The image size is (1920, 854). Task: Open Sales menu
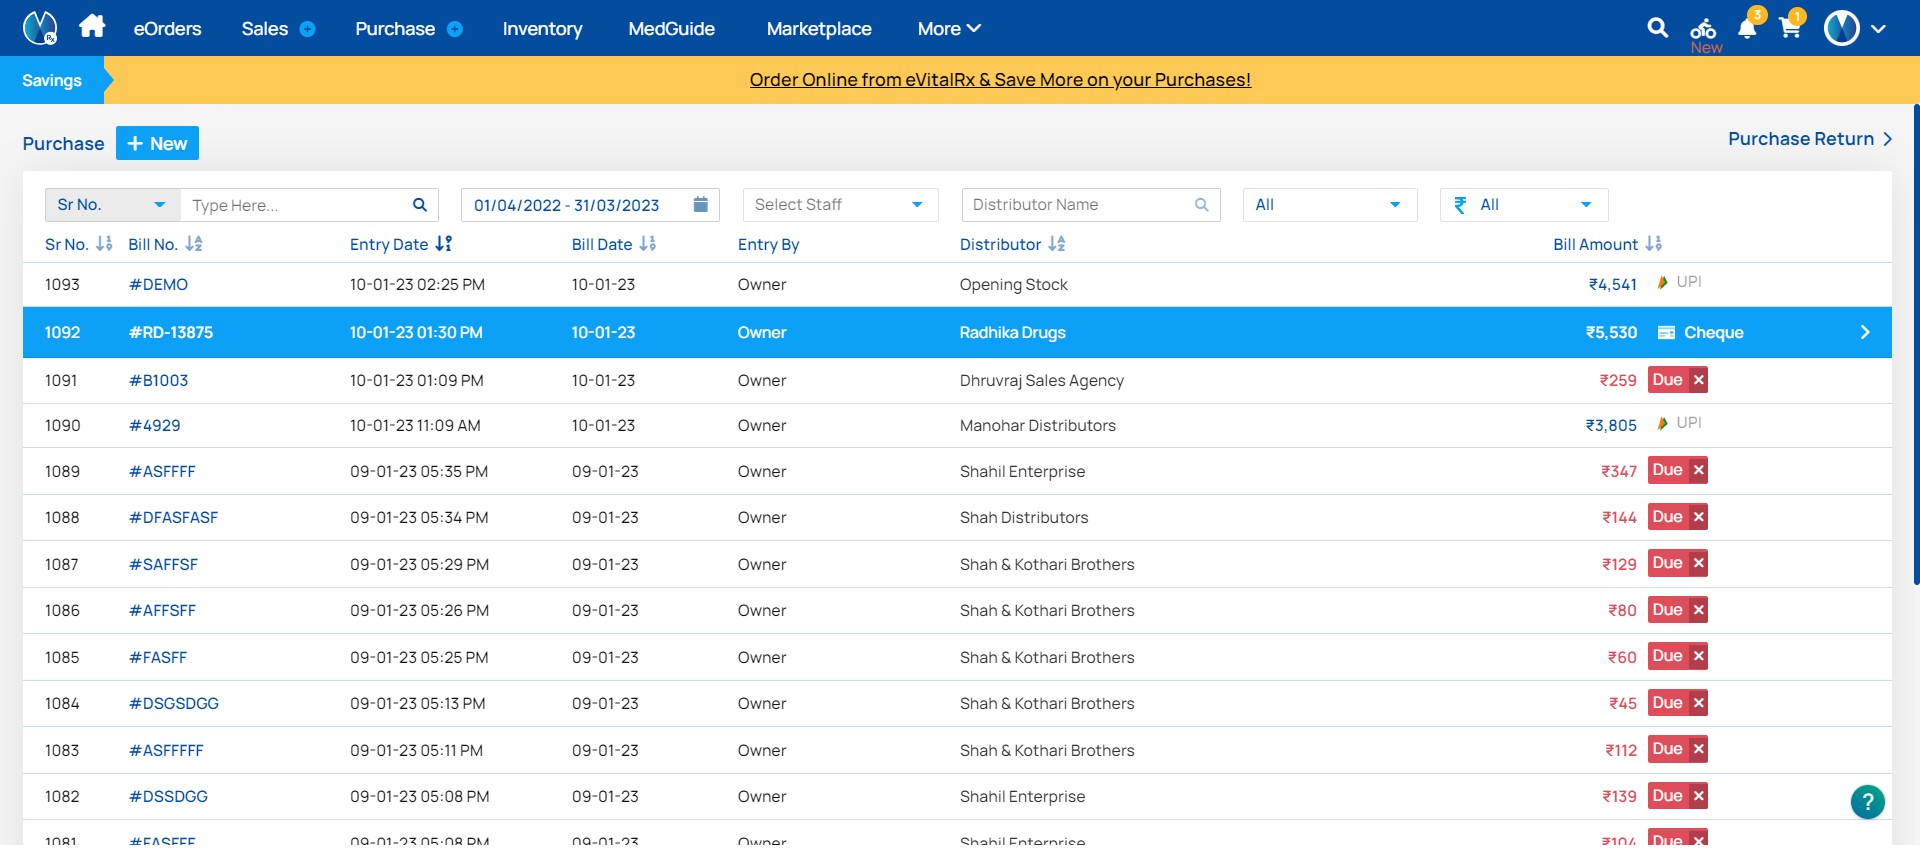264,29
